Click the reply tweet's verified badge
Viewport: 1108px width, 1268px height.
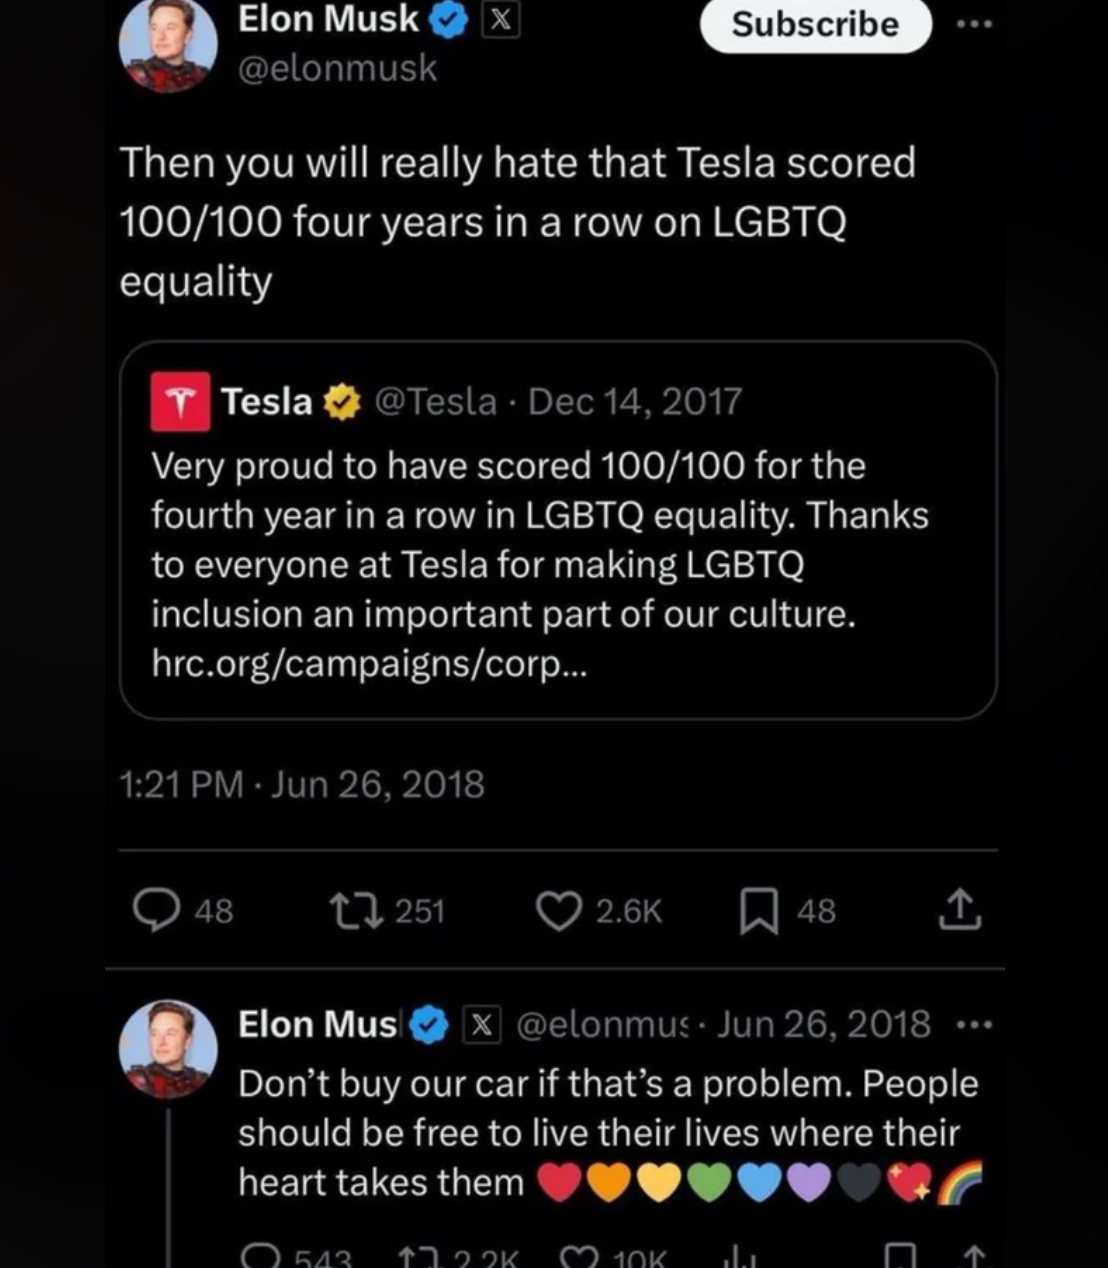(430, 1025)
